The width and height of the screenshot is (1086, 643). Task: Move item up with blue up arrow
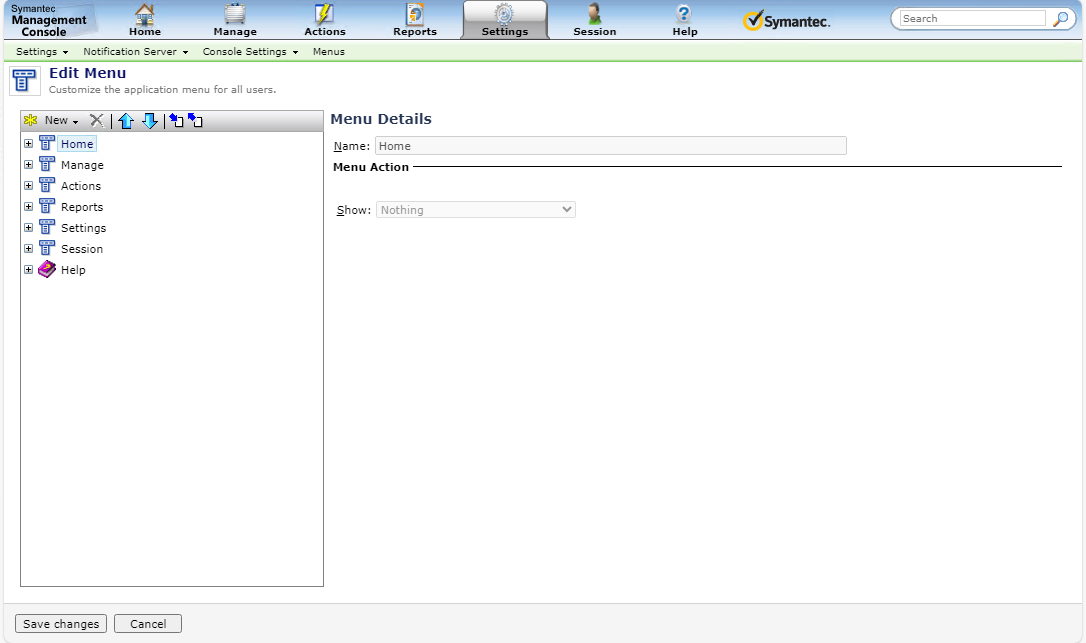point(126,121)
